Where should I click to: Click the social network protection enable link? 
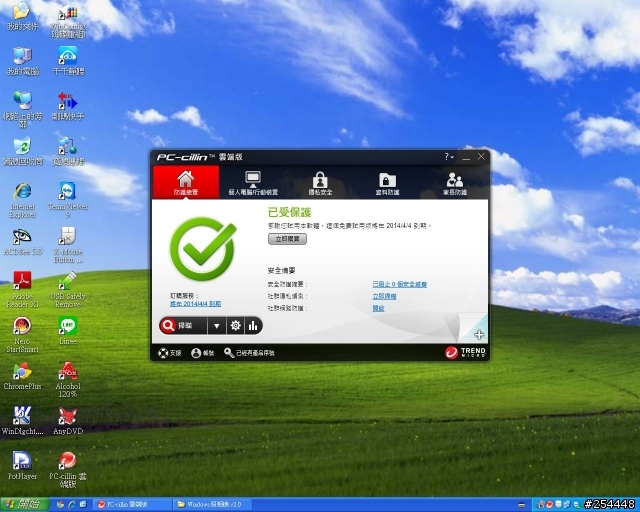[x=378, y=308]
